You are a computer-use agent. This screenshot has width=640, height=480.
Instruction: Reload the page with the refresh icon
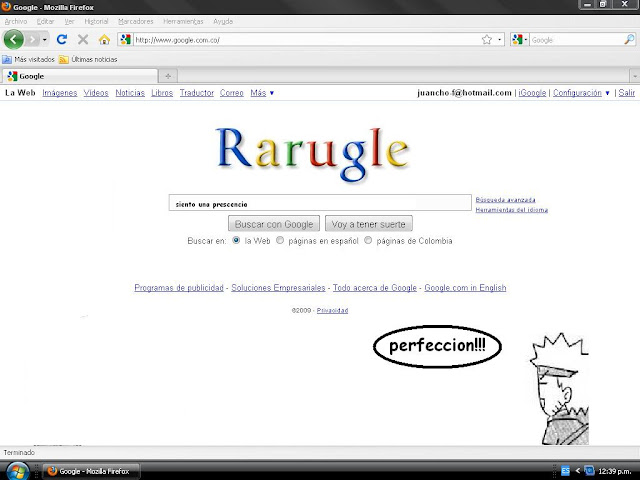62,40
